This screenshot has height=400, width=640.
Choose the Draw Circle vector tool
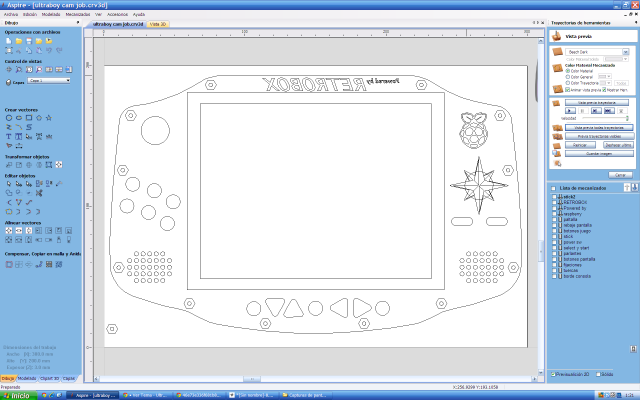pyautogui.click(x=9, y=118)
